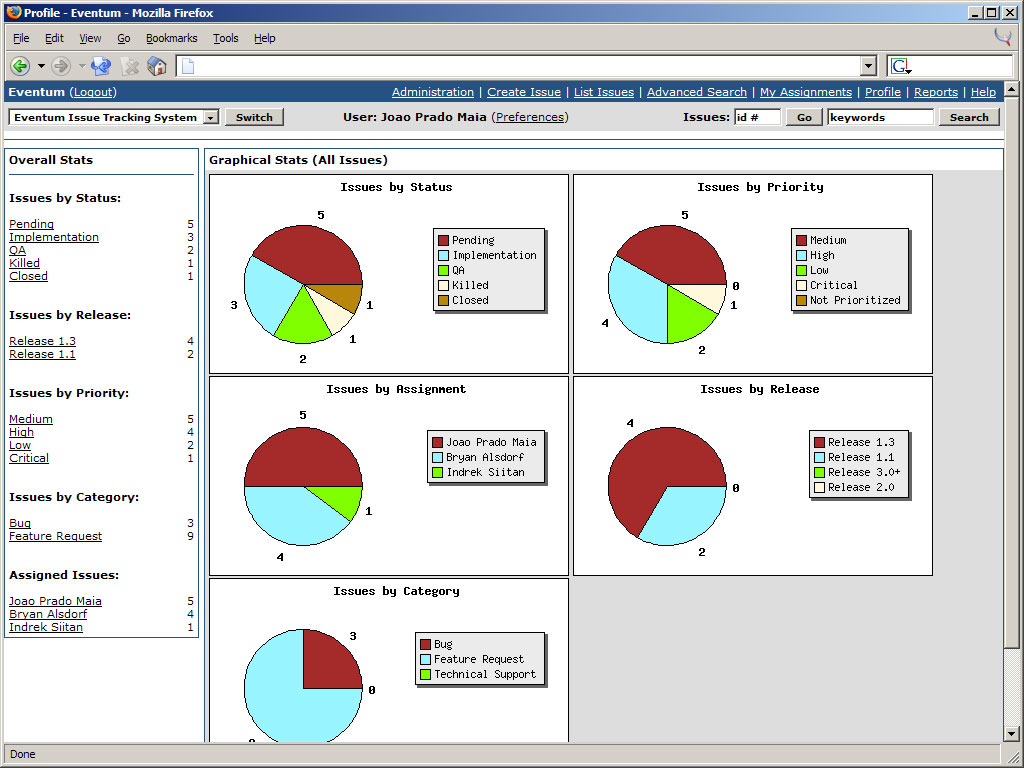Click the Home icon in the toolbar
1024x768 pixels.
coord(157,66)
